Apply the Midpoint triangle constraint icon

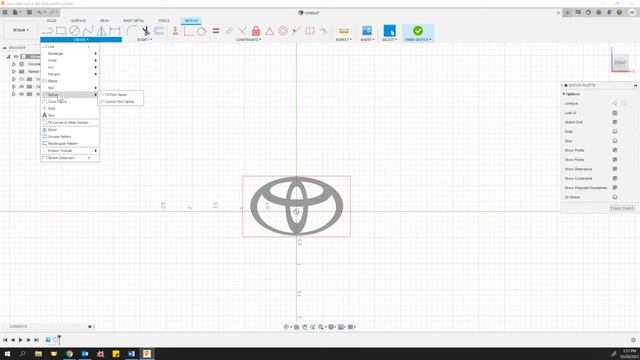point(269,31)
